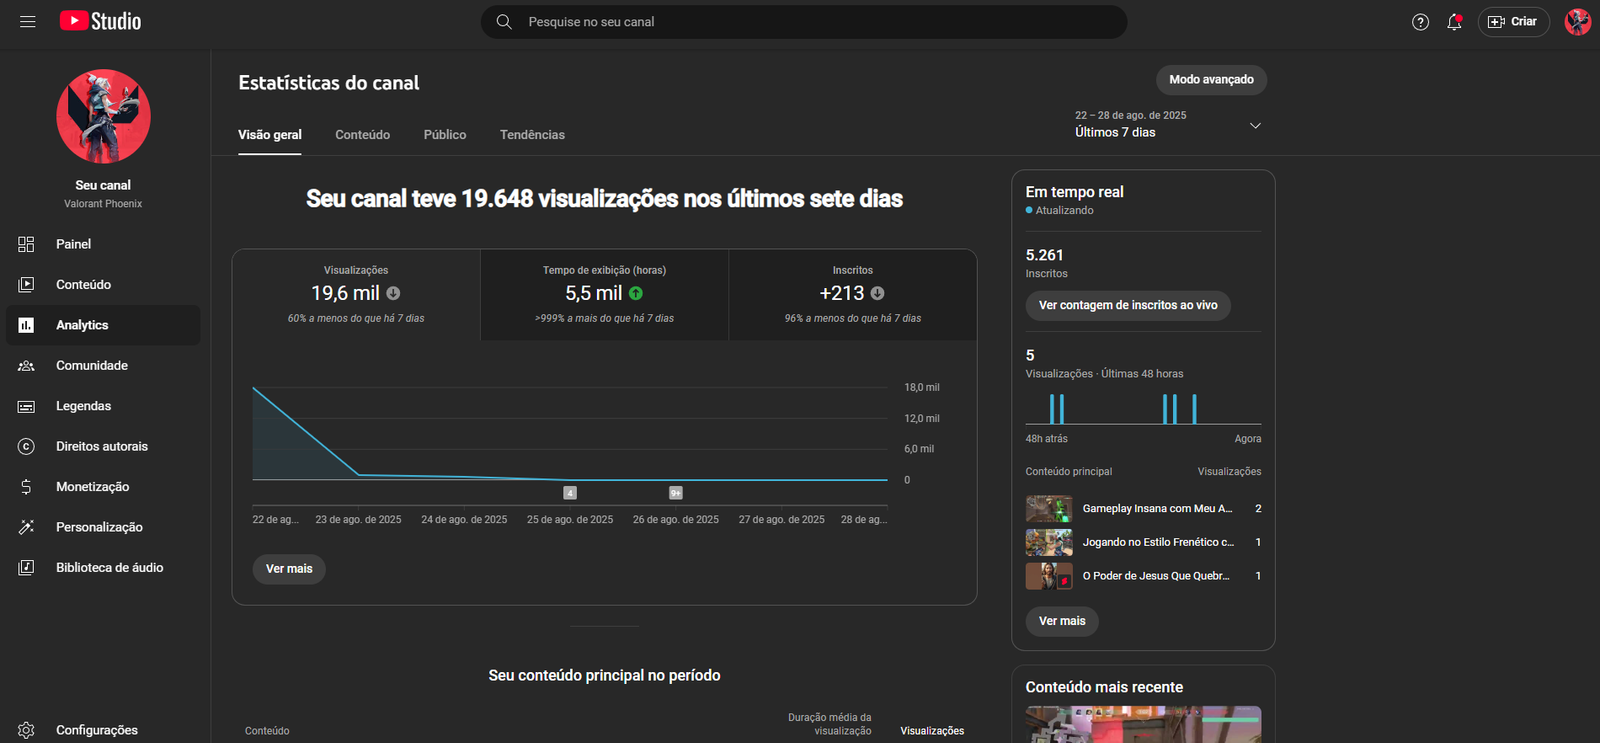
Task: Switch to the Tendências tab
Action: pyautogui.click(x=532, y=135)
